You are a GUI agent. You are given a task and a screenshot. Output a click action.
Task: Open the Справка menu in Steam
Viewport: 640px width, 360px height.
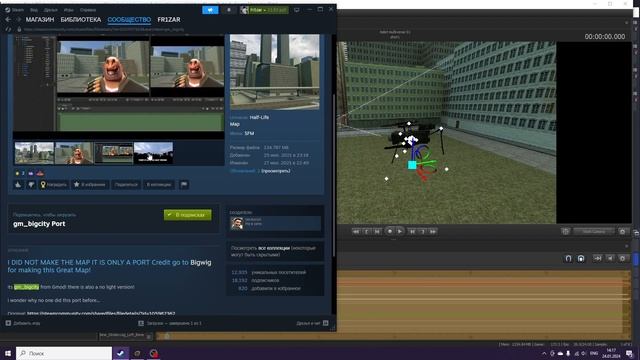[88, 10]
